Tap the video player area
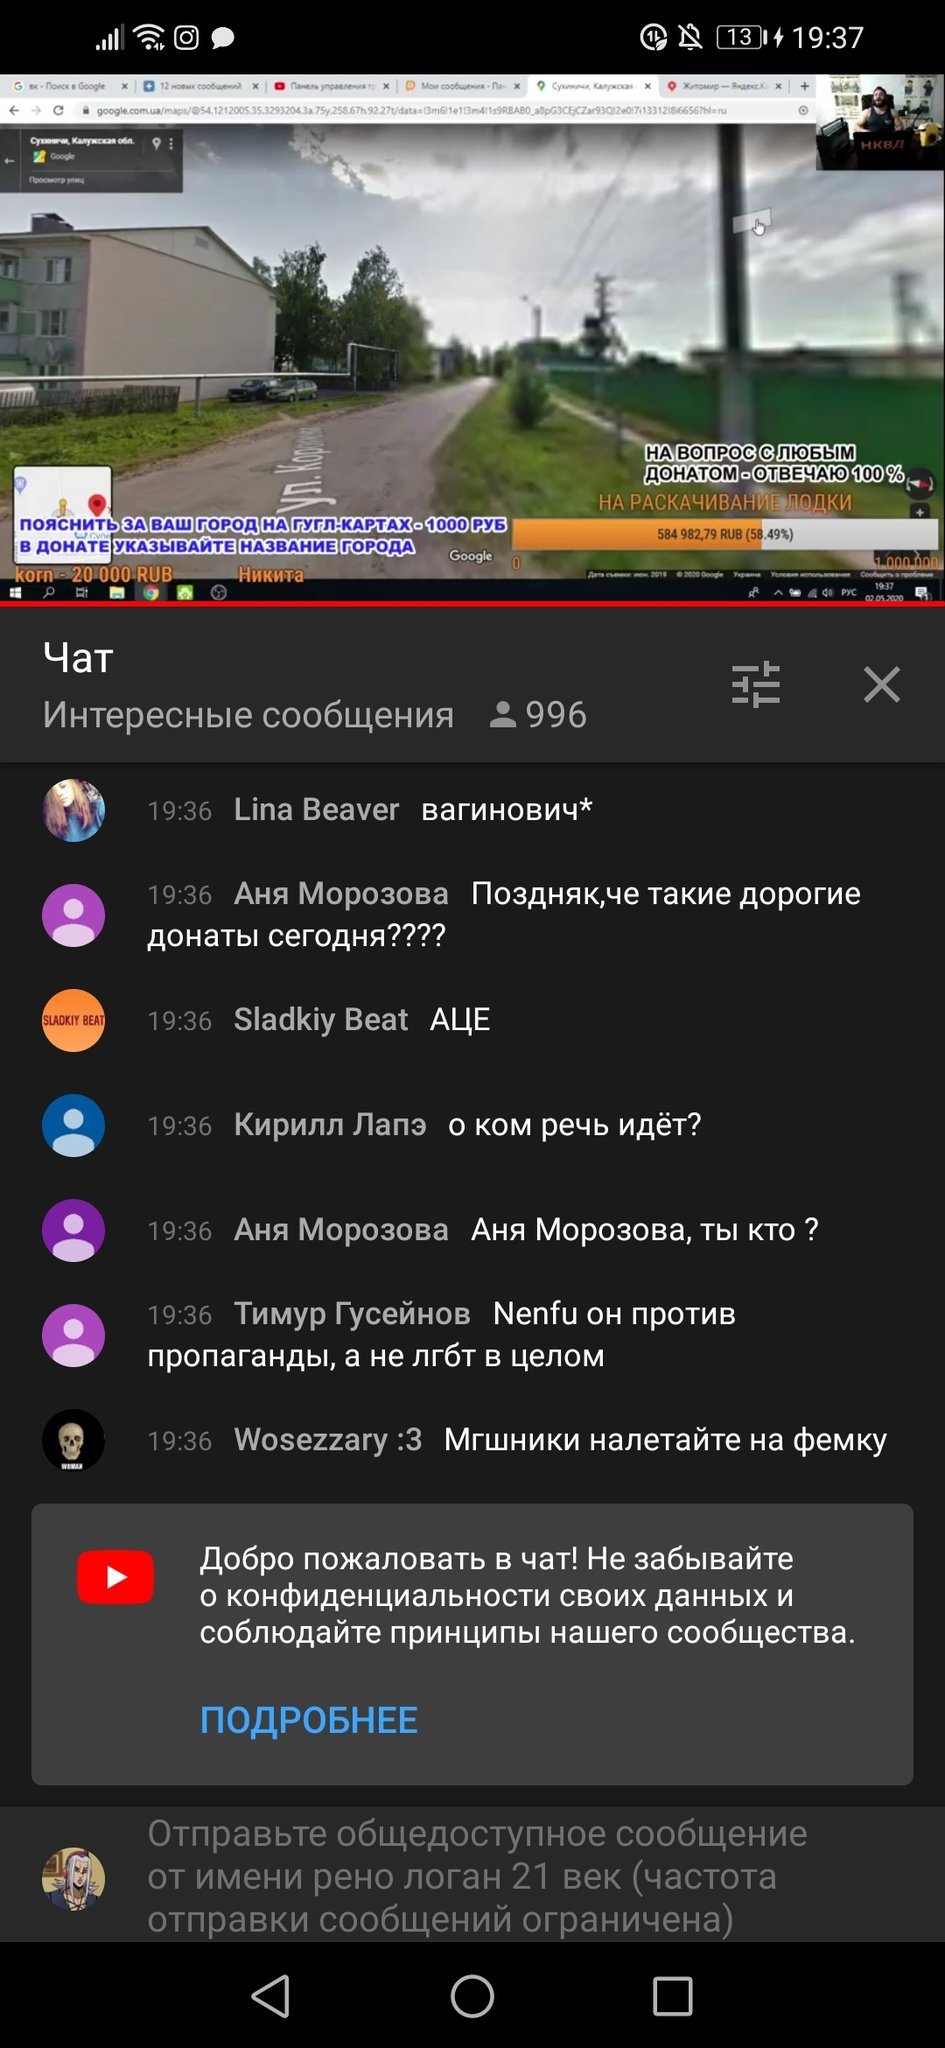This screenshot has height=2048, width=945. [472, 337]
